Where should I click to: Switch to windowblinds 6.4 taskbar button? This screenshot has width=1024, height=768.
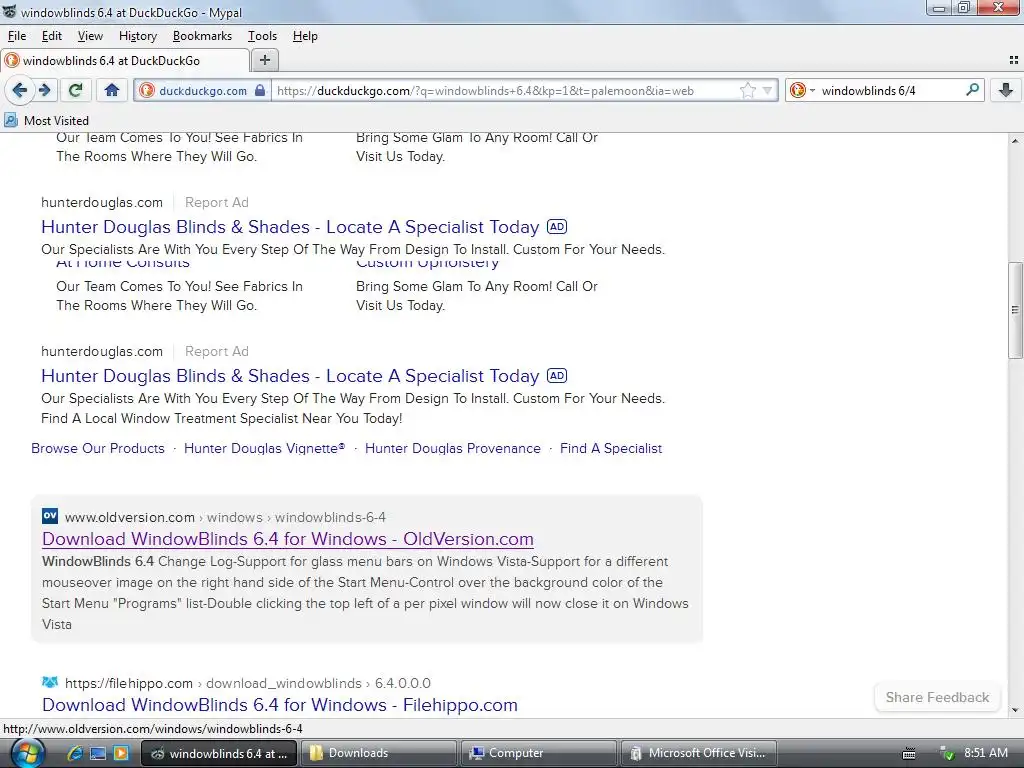(219, 753)
